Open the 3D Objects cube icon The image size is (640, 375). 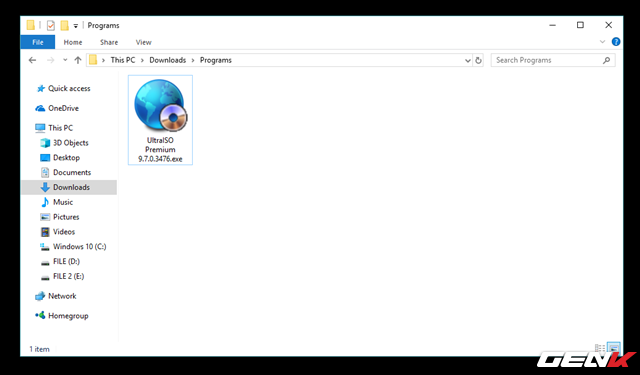pyautogui.click(x=45, y=143)
